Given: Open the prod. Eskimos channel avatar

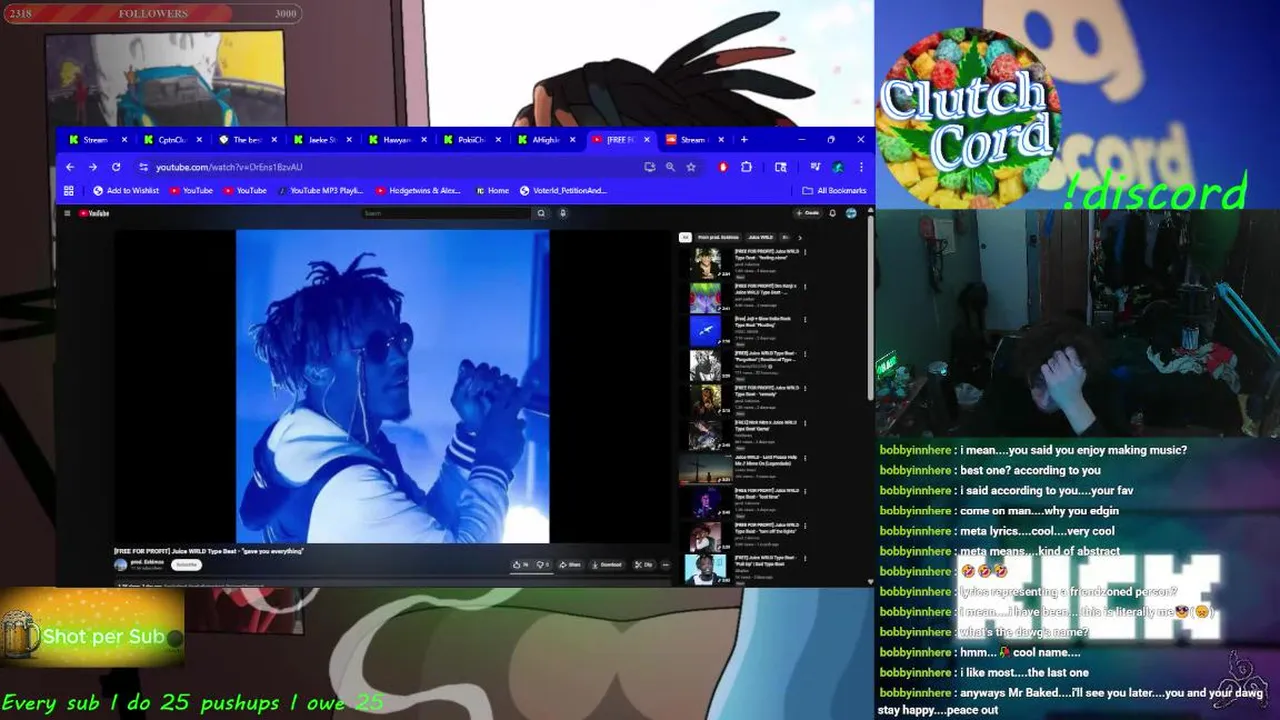Looking at the screenshot, I should tap(120, 565).
